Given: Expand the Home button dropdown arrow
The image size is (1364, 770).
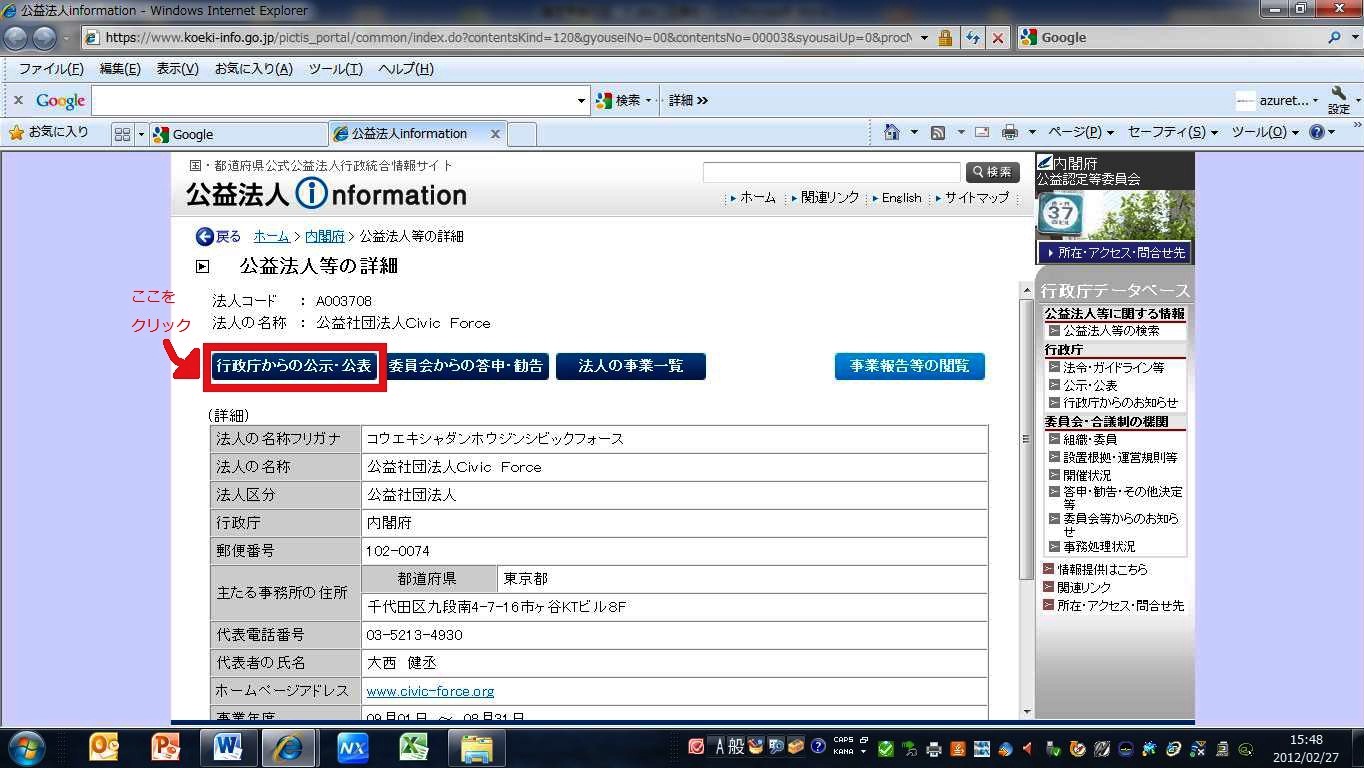Looking at the screenshot, I should 914,132.
